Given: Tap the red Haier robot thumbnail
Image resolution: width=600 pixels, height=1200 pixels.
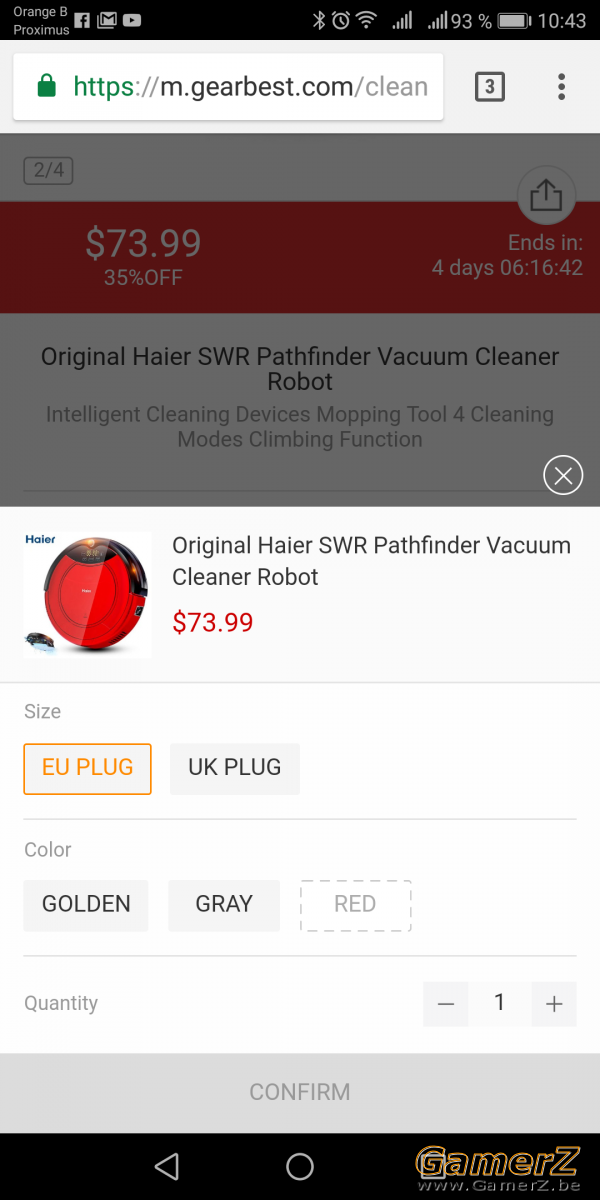Looking at the screenshot, I should pyautogui.click(x=87, y=594).
